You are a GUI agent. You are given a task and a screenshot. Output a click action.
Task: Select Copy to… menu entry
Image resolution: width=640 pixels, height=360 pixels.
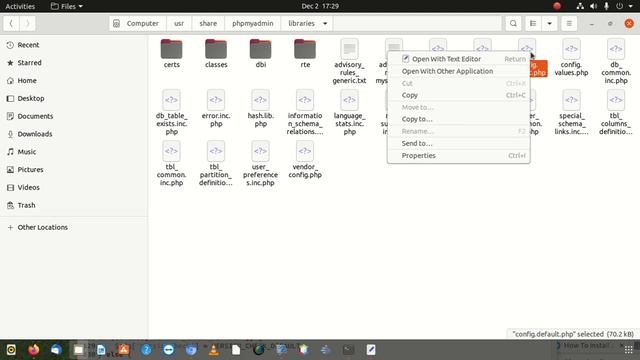coord(459,119)
